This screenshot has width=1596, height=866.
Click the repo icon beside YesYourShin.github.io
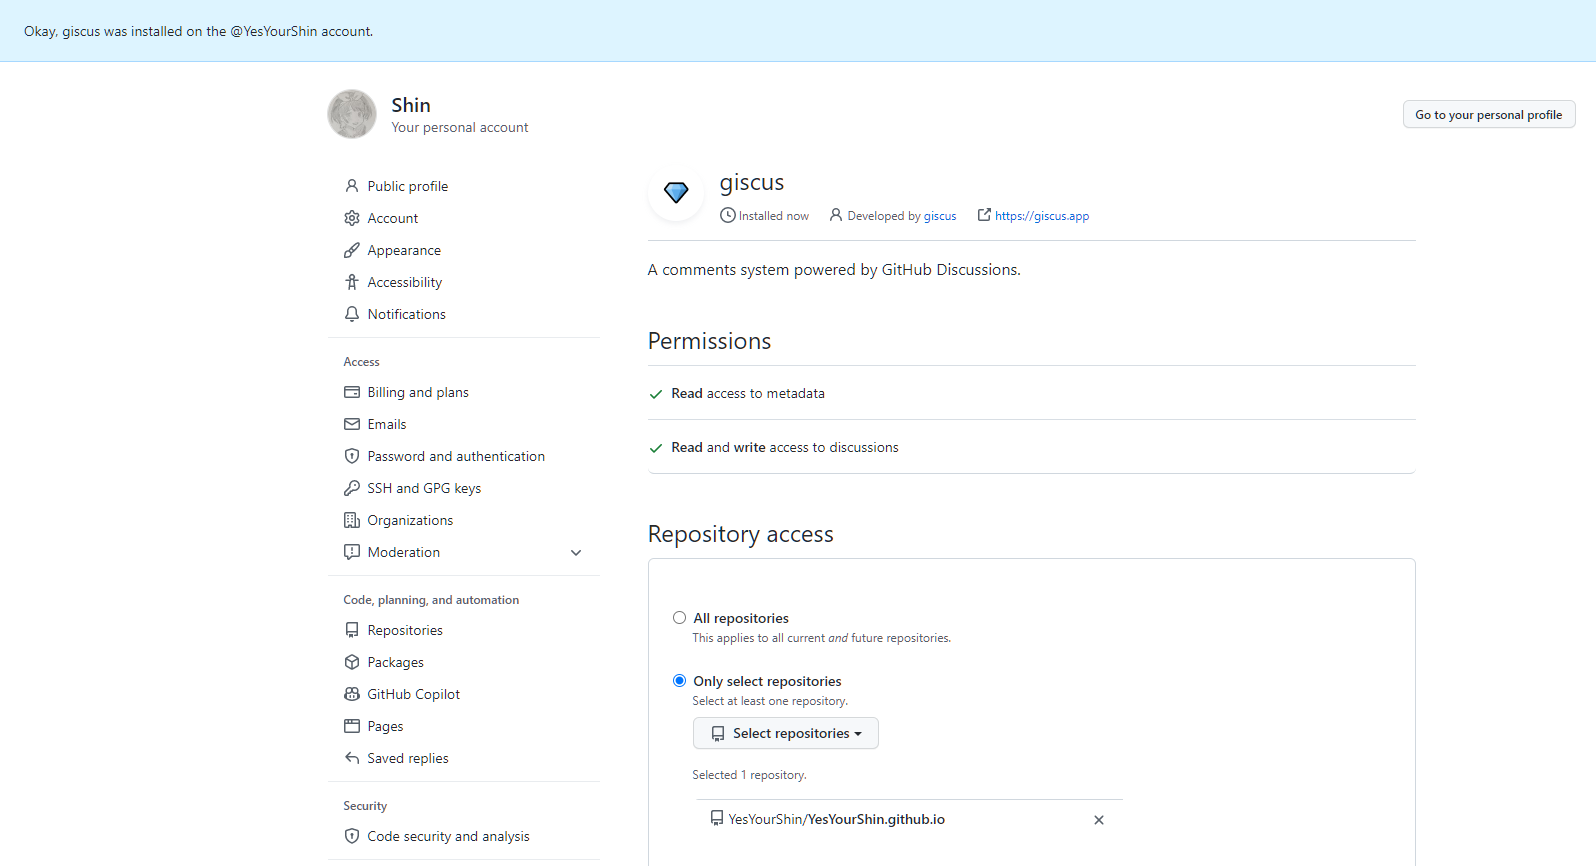click(x=717, y=818)
